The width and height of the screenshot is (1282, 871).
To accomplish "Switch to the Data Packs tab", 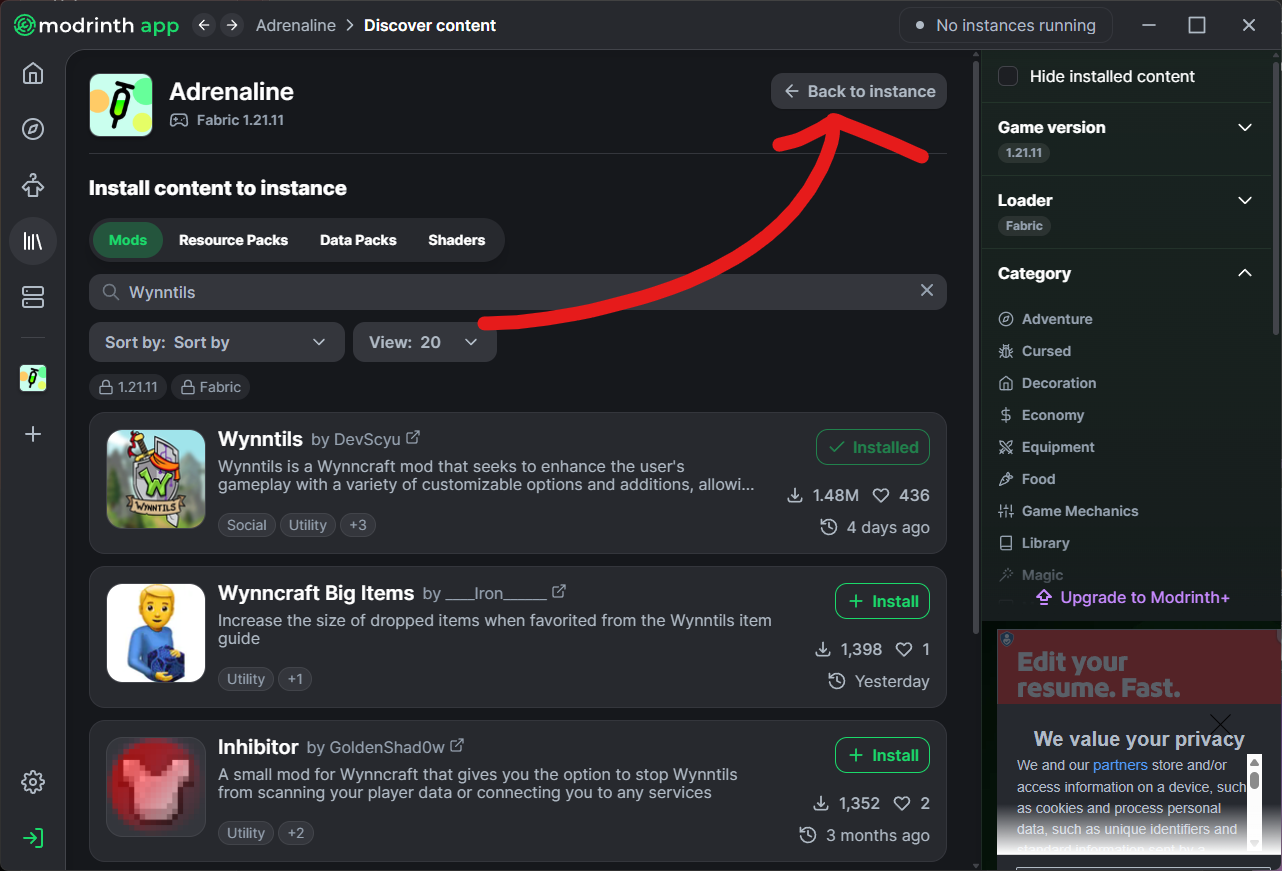I will pos(358,240).
